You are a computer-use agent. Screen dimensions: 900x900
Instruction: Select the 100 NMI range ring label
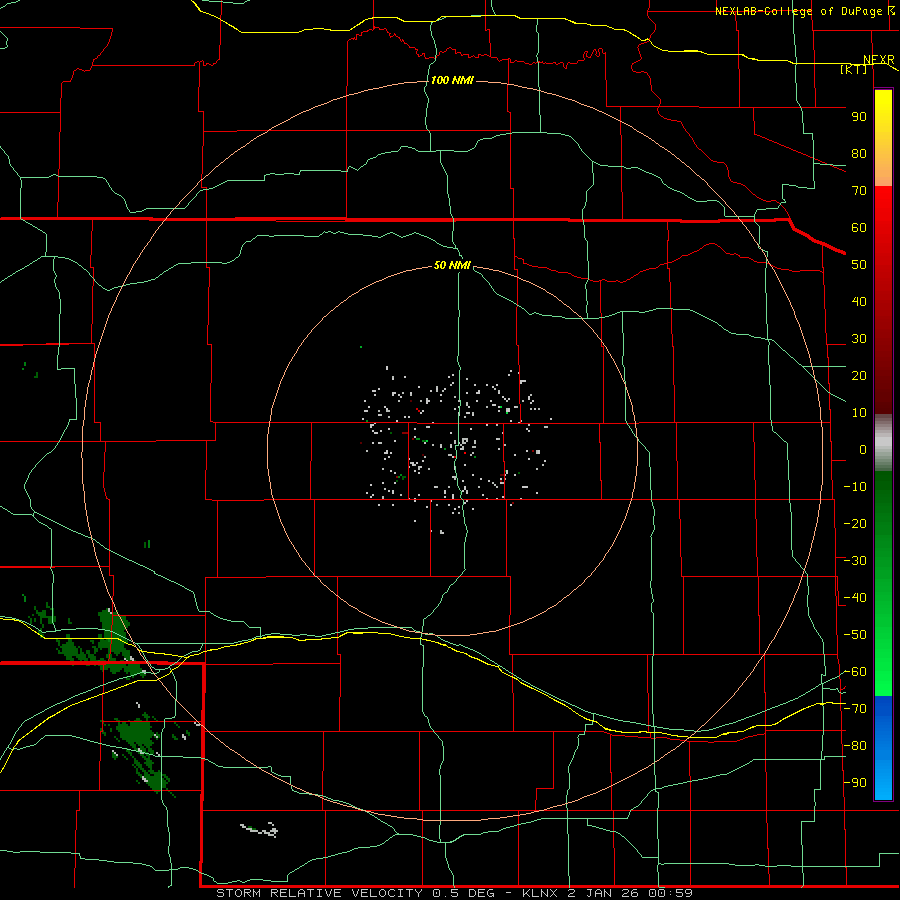pos(452,80)
